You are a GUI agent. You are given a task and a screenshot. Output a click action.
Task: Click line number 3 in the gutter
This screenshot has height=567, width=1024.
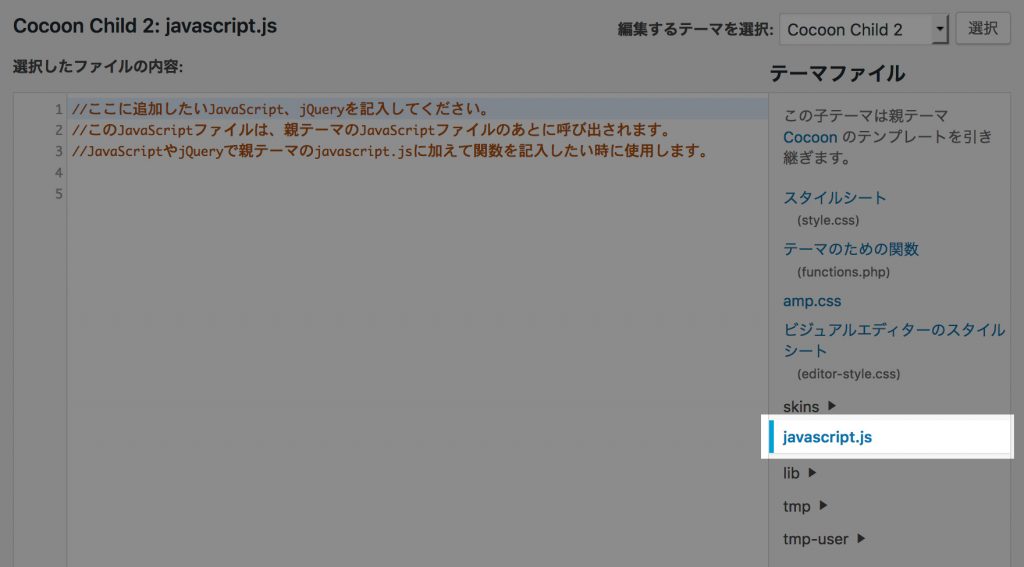(x=58, y=152)
